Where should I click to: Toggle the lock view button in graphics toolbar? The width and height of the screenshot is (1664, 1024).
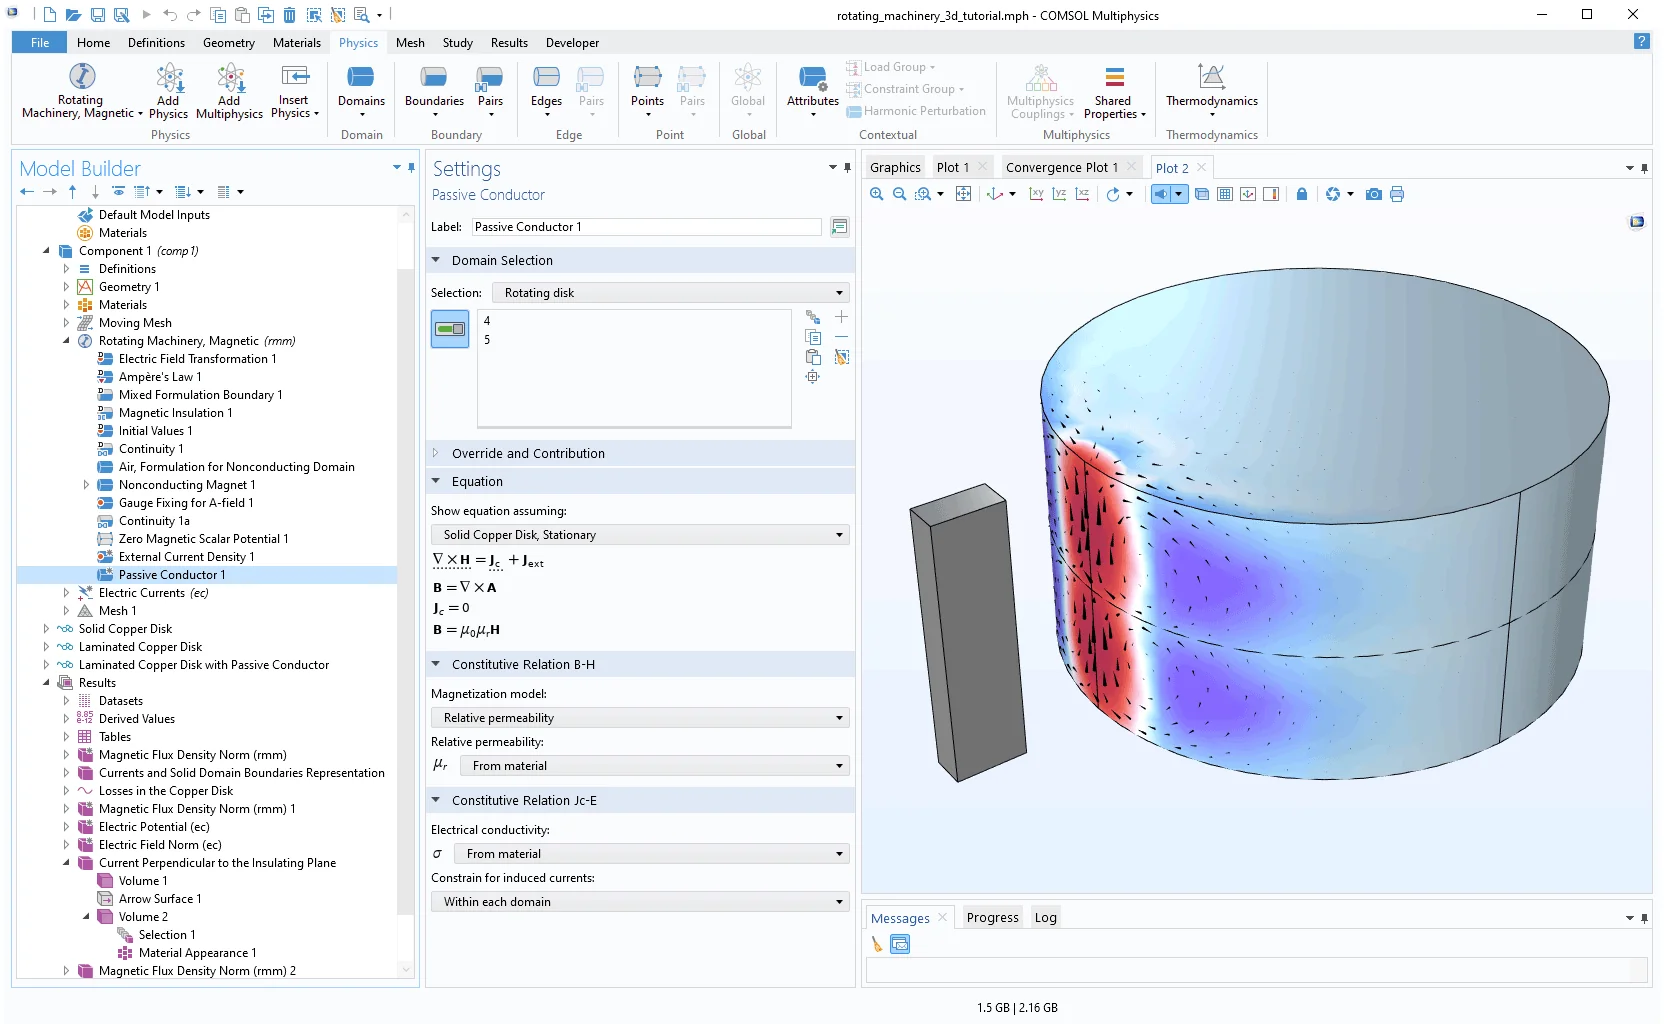pos(1301,194)
